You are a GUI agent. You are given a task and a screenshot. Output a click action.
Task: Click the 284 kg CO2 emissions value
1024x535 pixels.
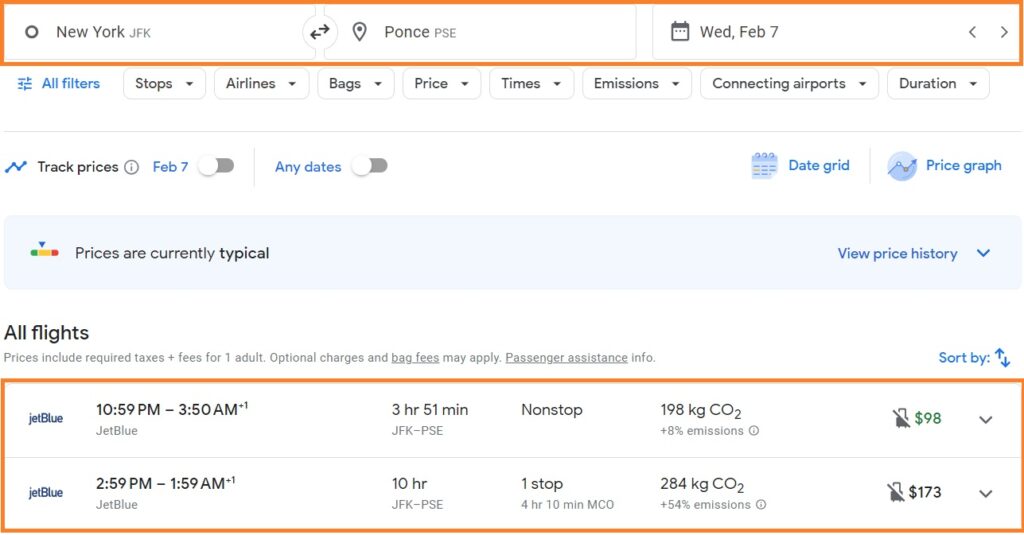click(702, 485)
